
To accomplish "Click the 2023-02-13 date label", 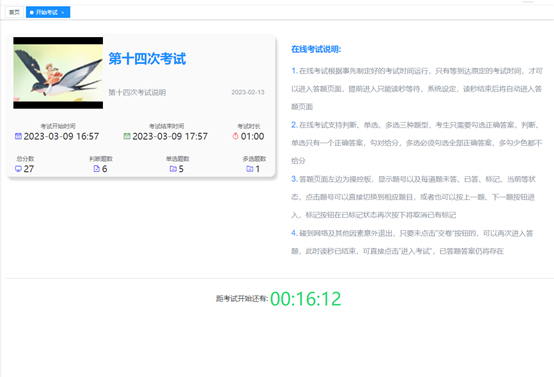I will point(248,92).
